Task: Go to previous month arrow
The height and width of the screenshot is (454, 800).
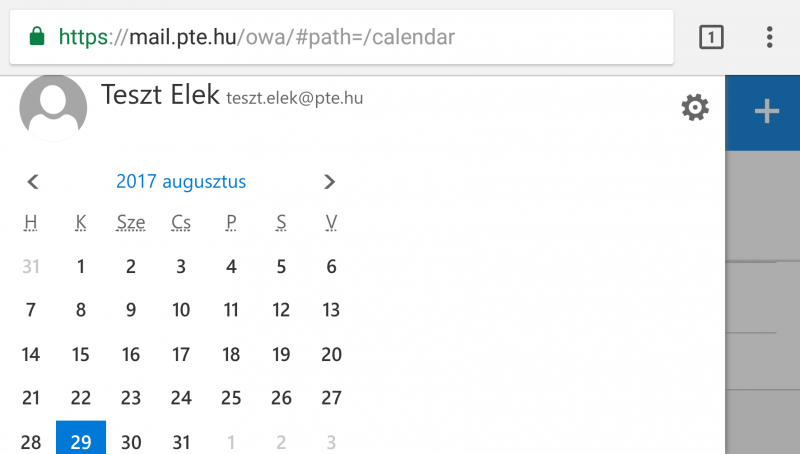Action: point(33,182)
